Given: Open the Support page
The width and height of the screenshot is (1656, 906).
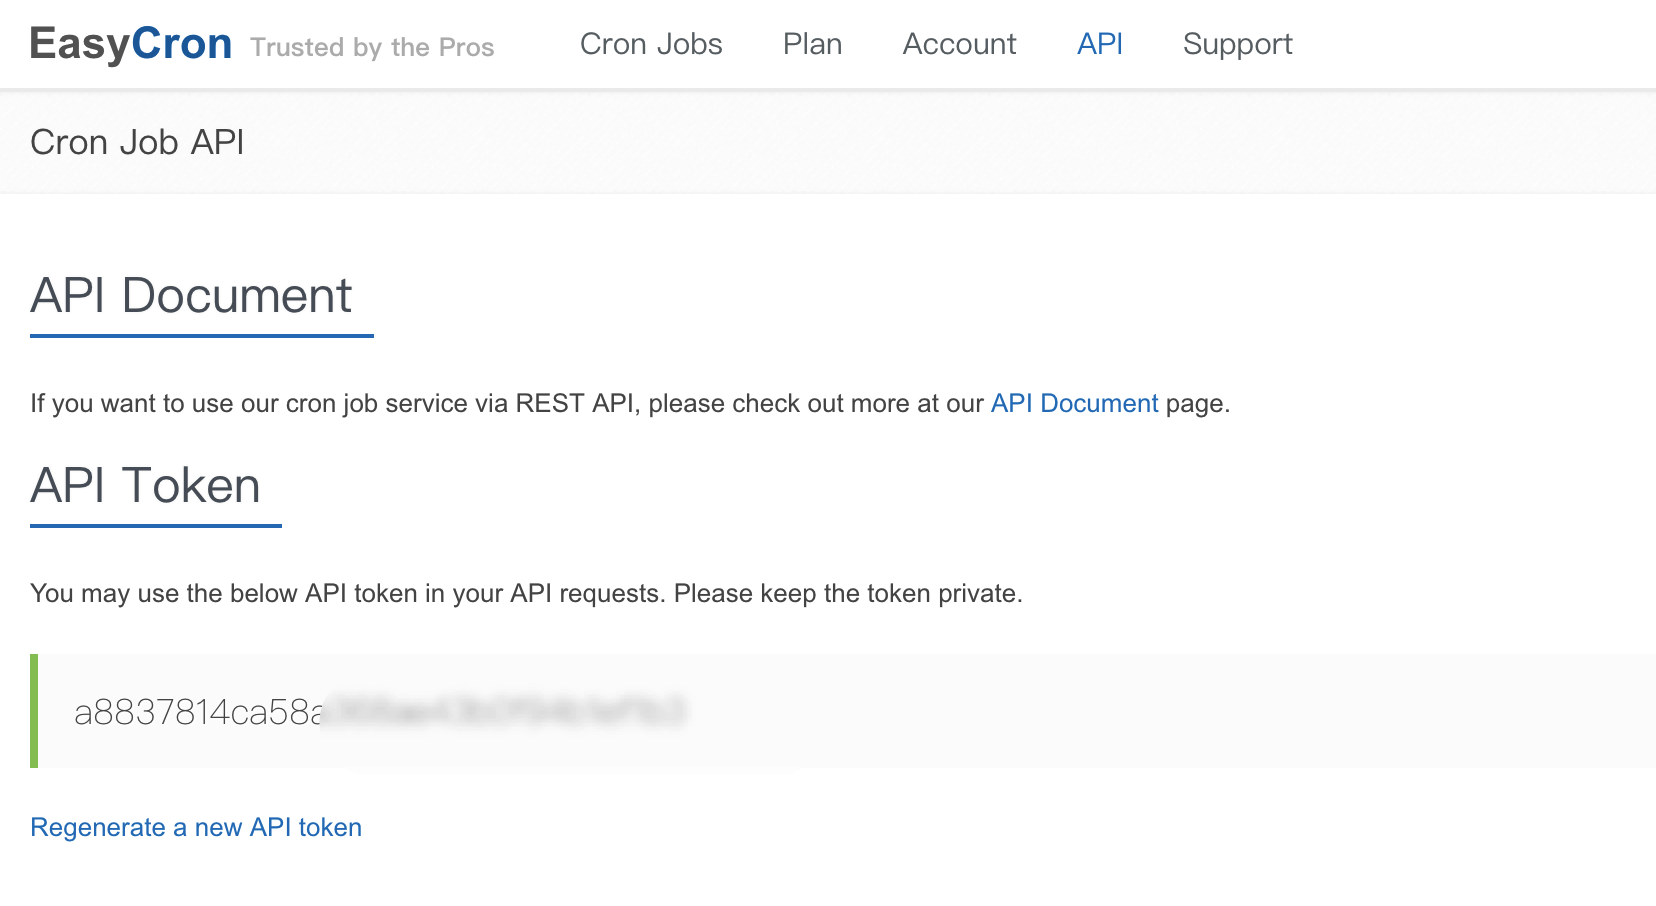Looking at the screenshot, I should 1237,44.
